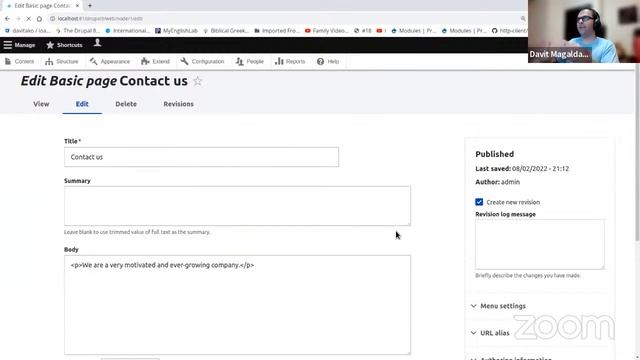Click the browser address bar URL
The width and height of the screenshot is (640, 360).
pos(100,18)
